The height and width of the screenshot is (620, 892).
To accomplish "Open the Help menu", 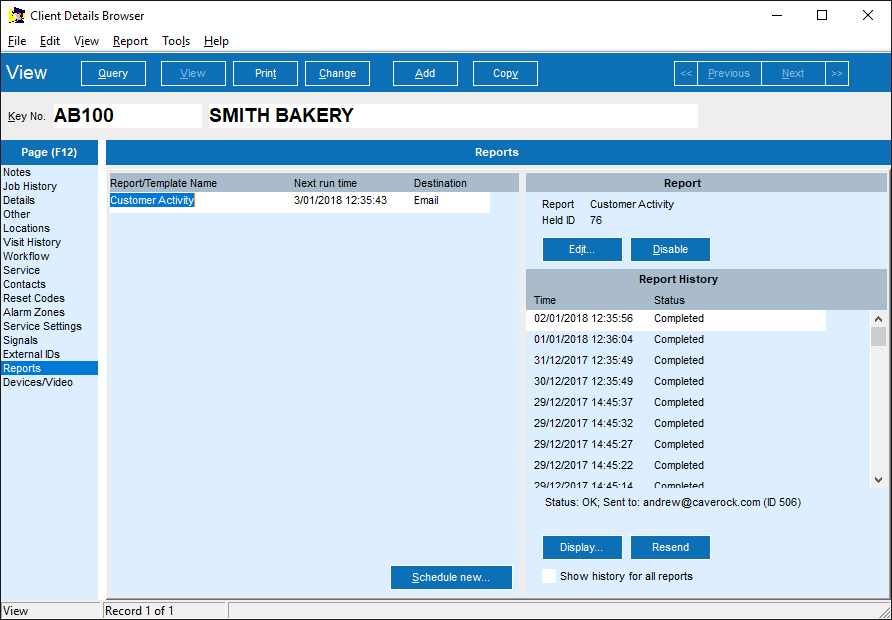I will [x=216, y=41].
